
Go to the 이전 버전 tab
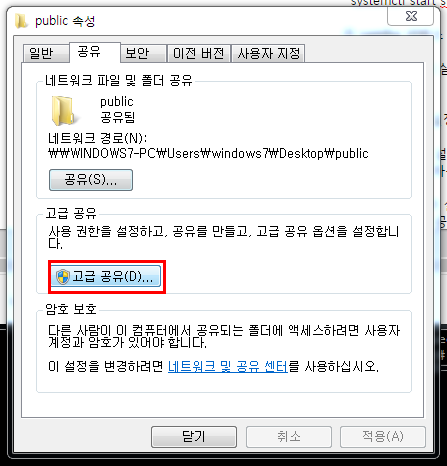pyautogui.click(x=199, y=53)
